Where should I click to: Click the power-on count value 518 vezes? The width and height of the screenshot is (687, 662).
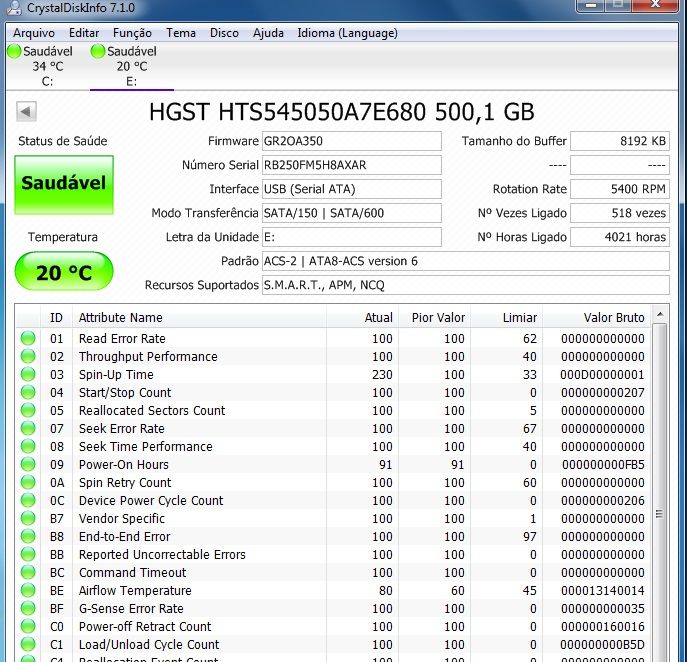(x=620, y=213)
